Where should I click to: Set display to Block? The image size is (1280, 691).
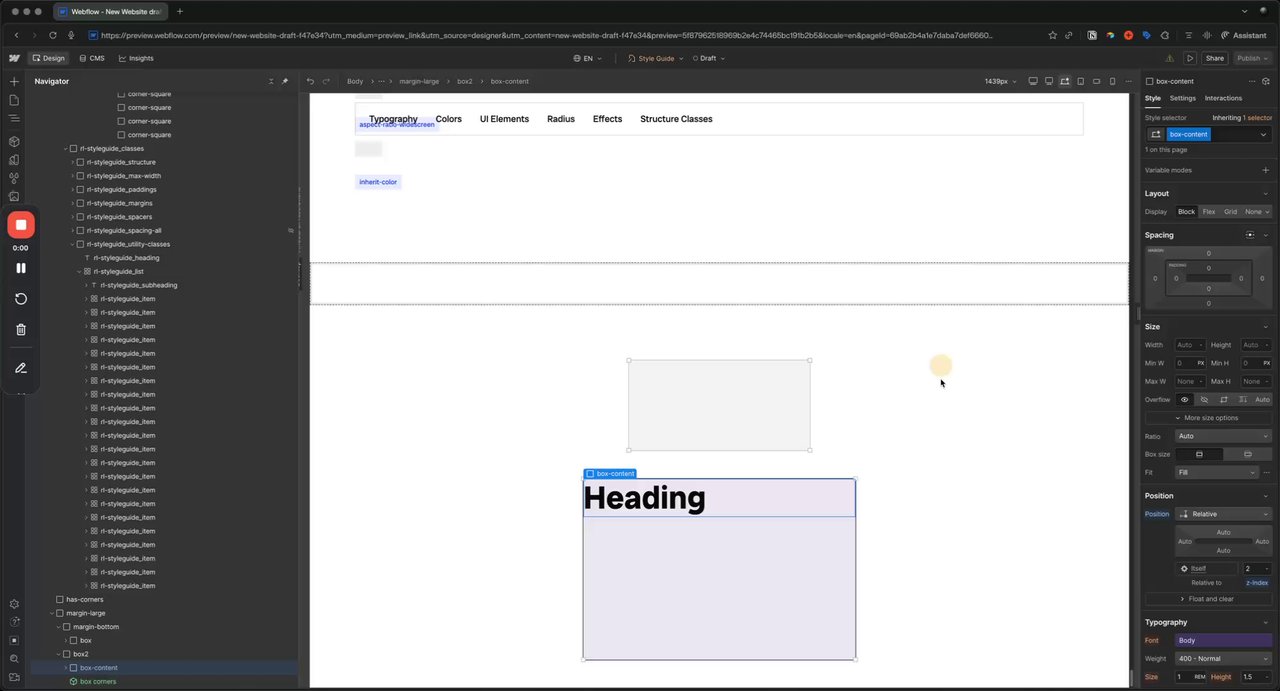point(1186,212)
